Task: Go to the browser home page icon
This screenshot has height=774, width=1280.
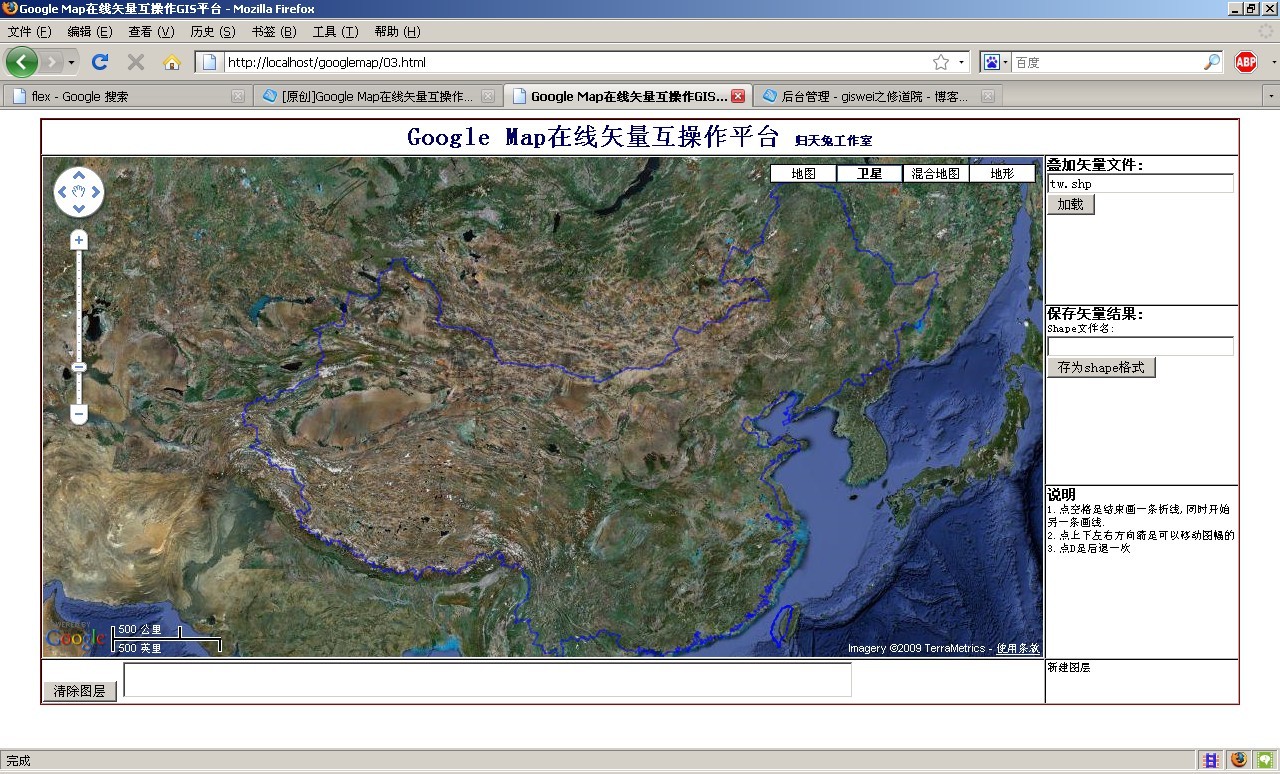Action: point(172,62)
